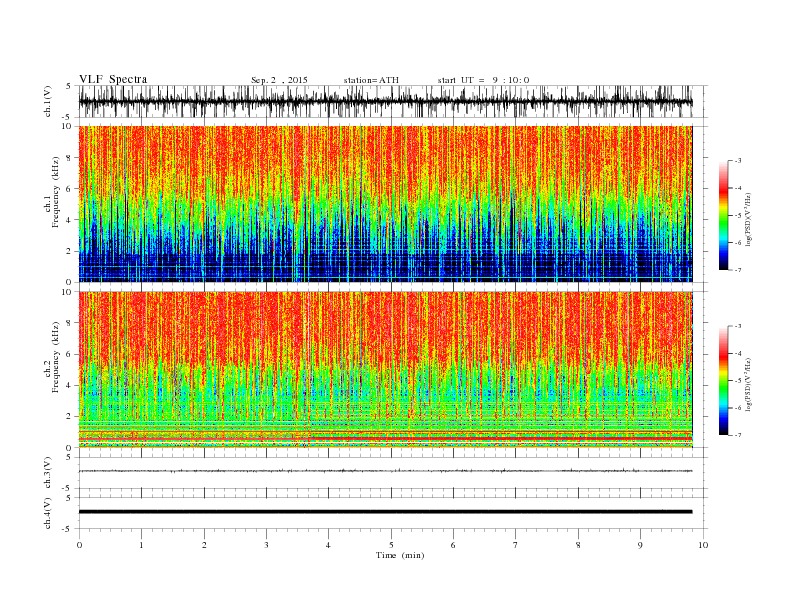This screenshot has height=612, width=792.
Task: Click the lower colorbar 'log(PSD)(V²/Hz)' label
Action: point(748,385)
